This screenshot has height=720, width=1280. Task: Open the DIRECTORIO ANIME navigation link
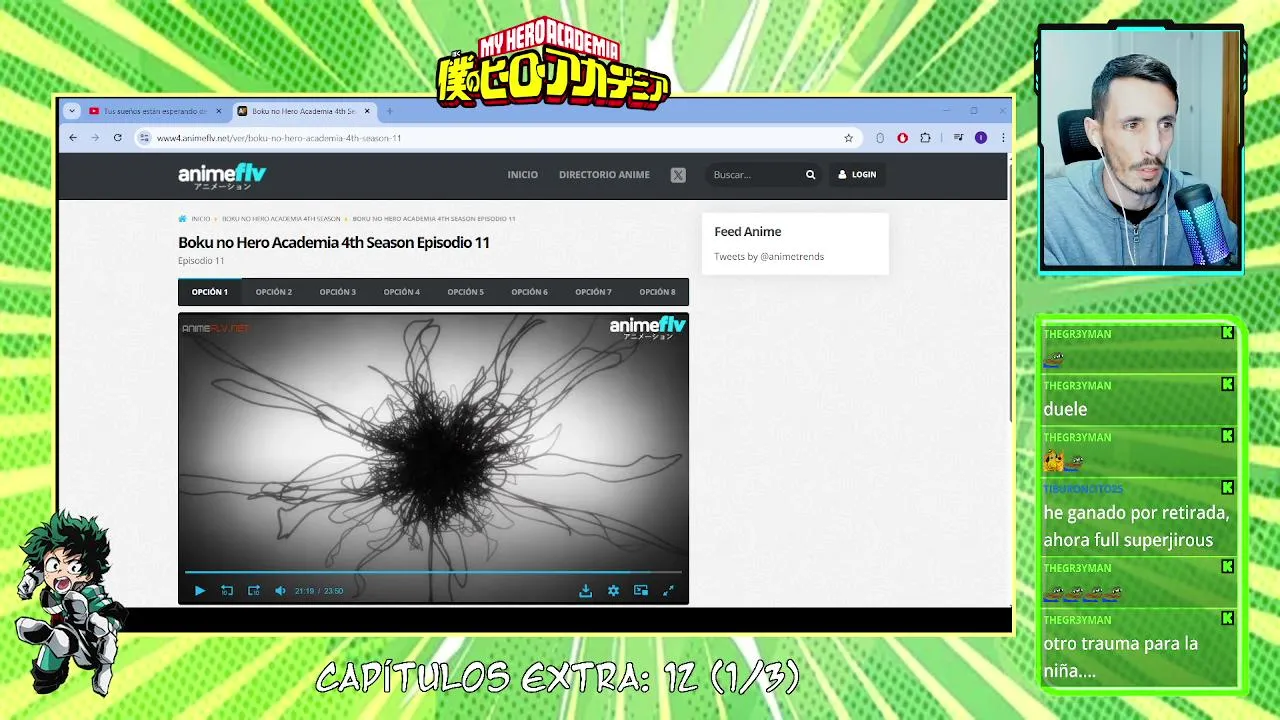pyautogui.click(x=604, y=175)
